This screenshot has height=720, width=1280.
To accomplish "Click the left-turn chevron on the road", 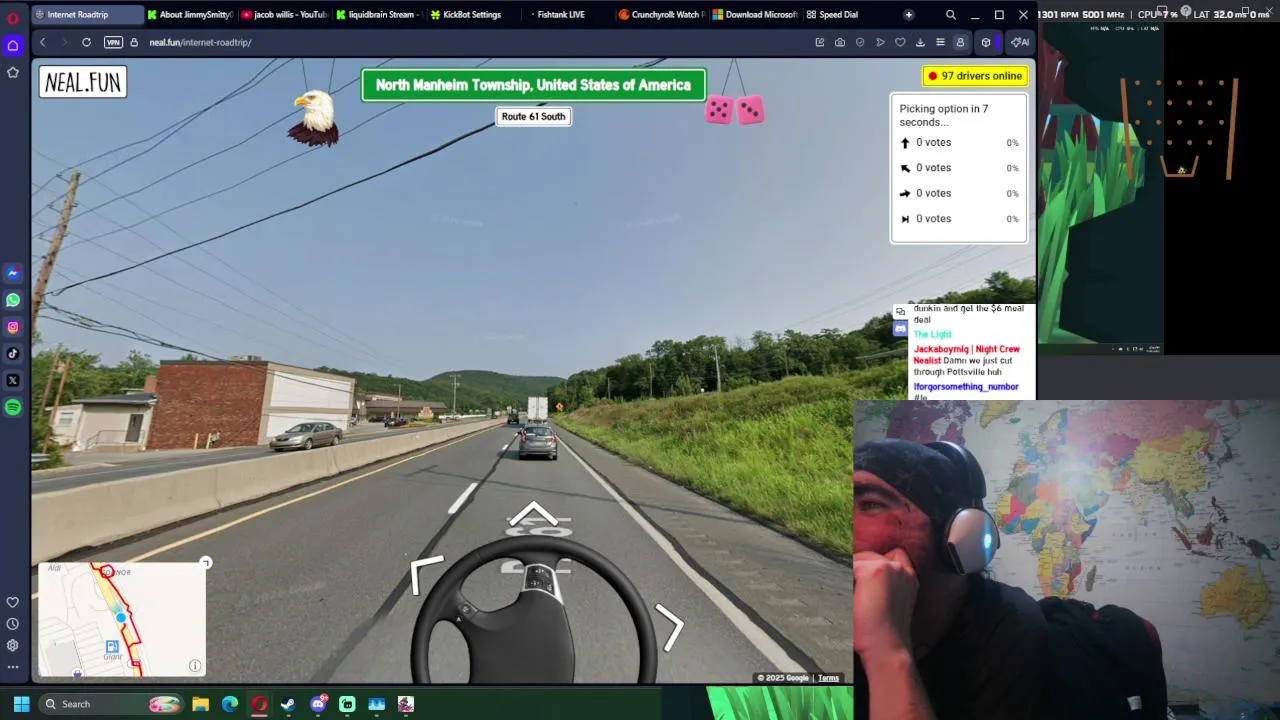I will coord(425,574).
